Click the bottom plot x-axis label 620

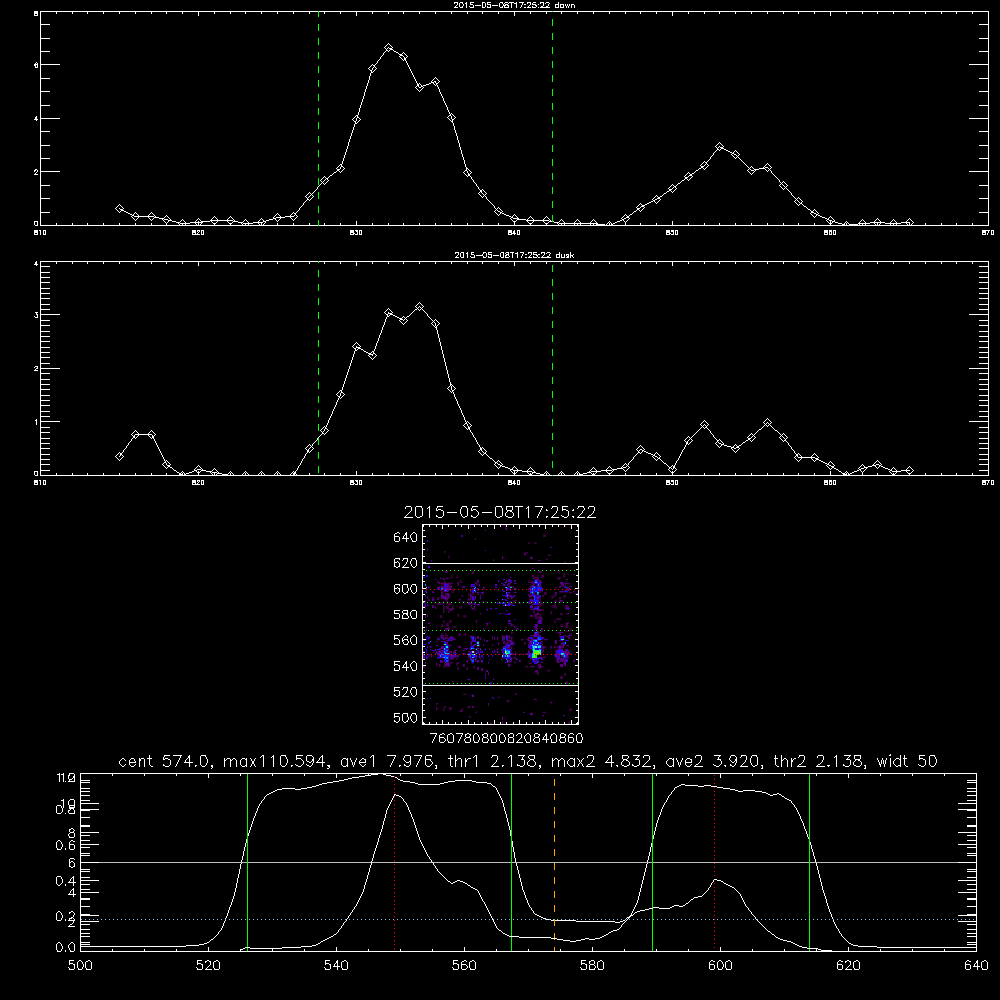coord(848,966)
